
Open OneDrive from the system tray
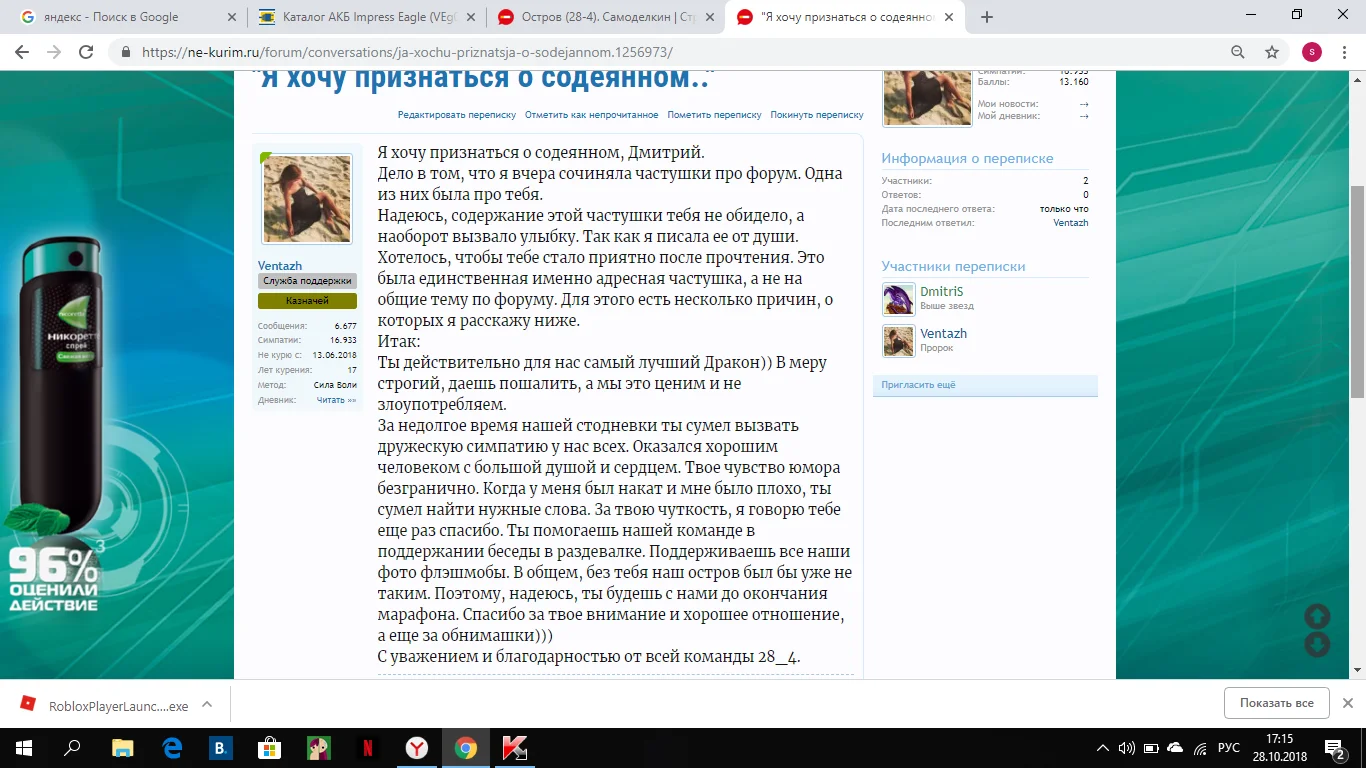point(1175,748)
